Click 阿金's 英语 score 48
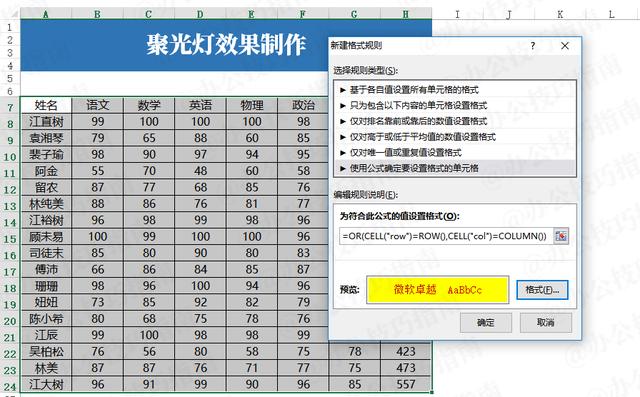This screenshot has width=640, height=397. pyautogui.click(x=200, y=171)
